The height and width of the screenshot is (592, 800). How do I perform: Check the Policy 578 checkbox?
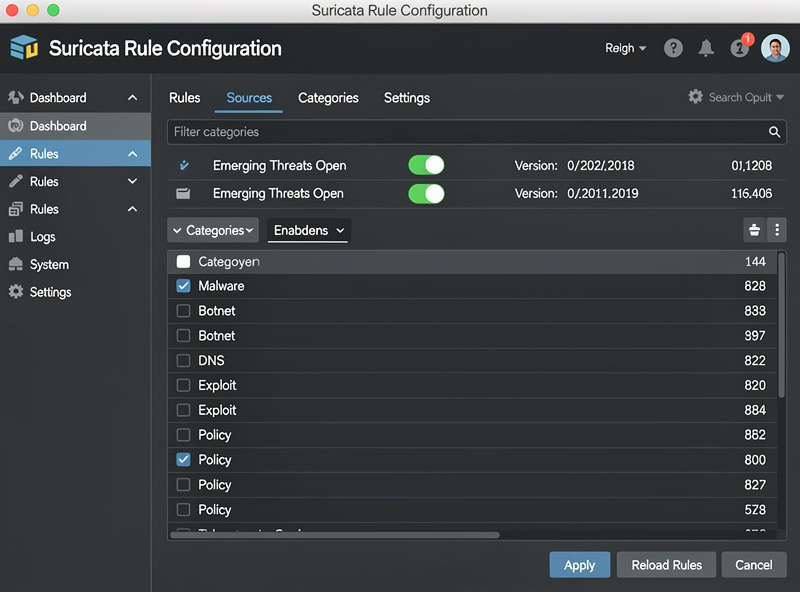[183, 509]
